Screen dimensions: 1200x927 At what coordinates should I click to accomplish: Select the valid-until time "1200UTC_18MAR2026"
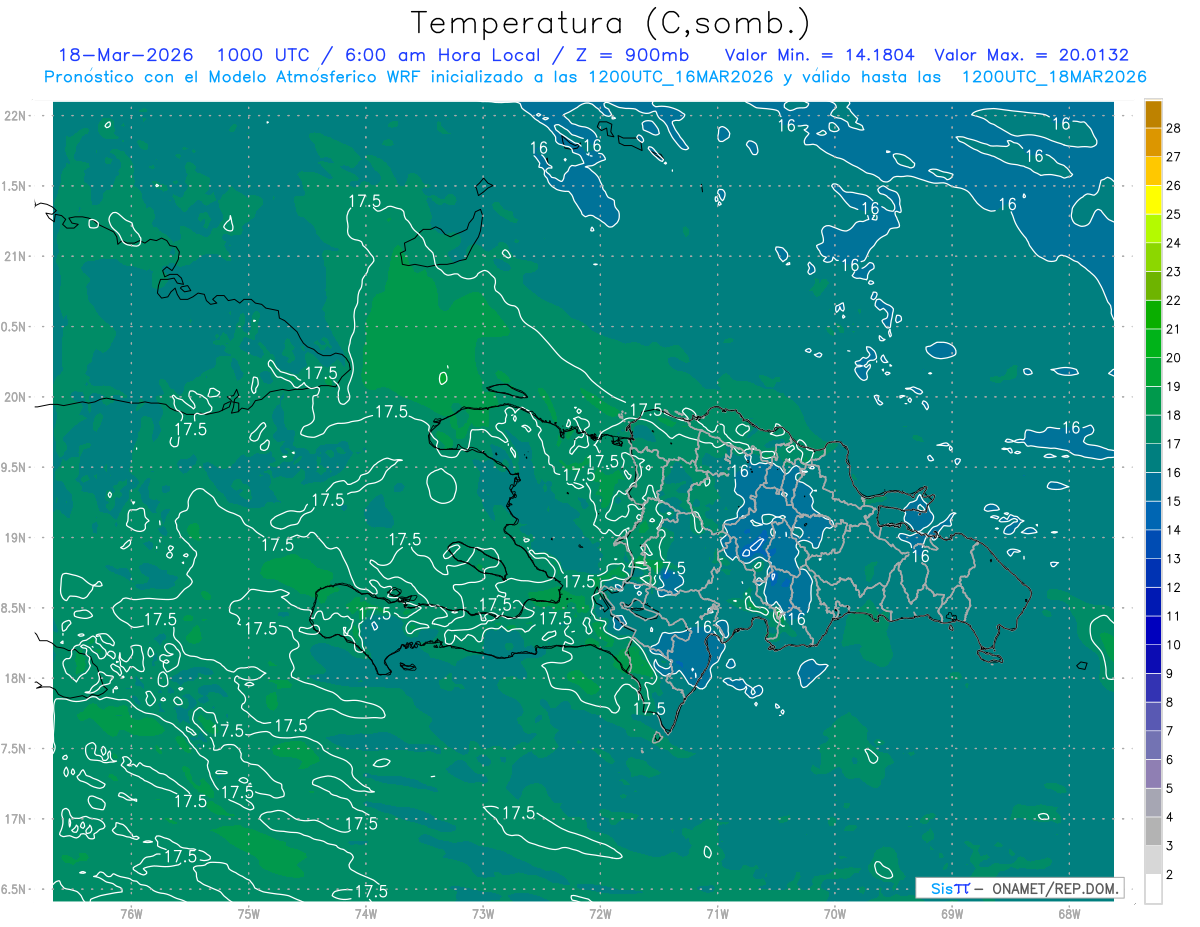coord(1053,77)
